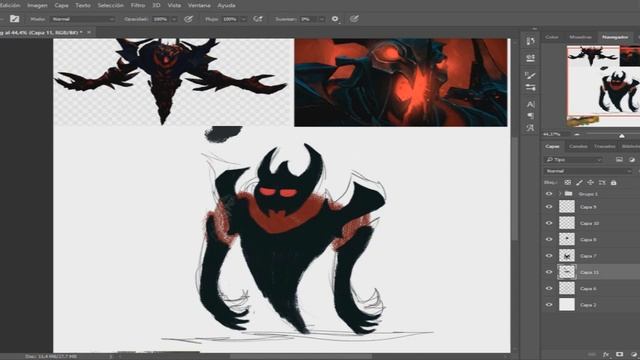640x360 pixels.
Task: Open the Properties panel icon in the collapsed dock
Action: click(530, 58)
